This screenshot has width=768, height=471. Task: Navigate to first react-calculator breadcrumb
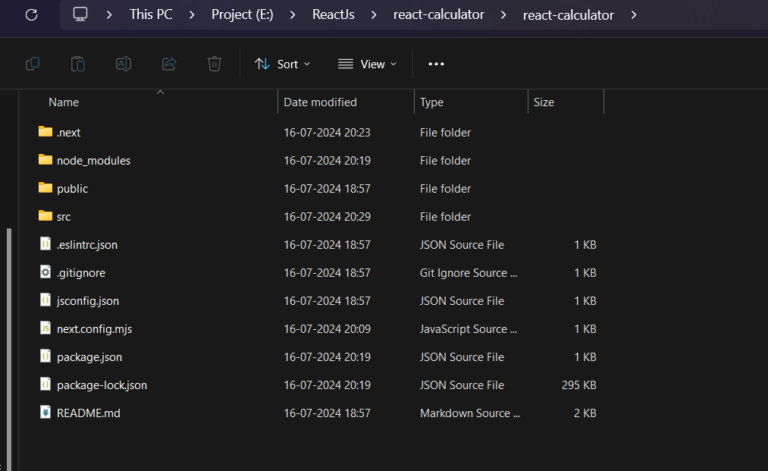pos(438,15)
